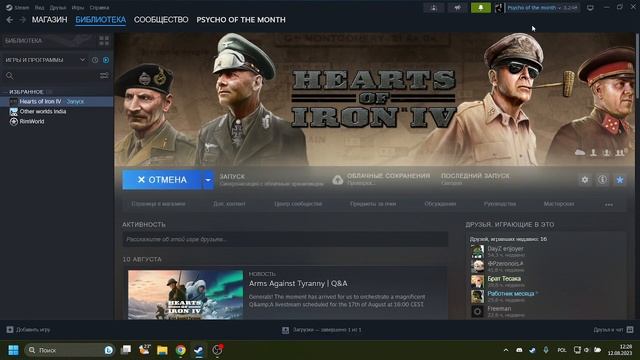Open the Друзья menu
The height and width of the screenshot is (360, 640).
(58, 8)
